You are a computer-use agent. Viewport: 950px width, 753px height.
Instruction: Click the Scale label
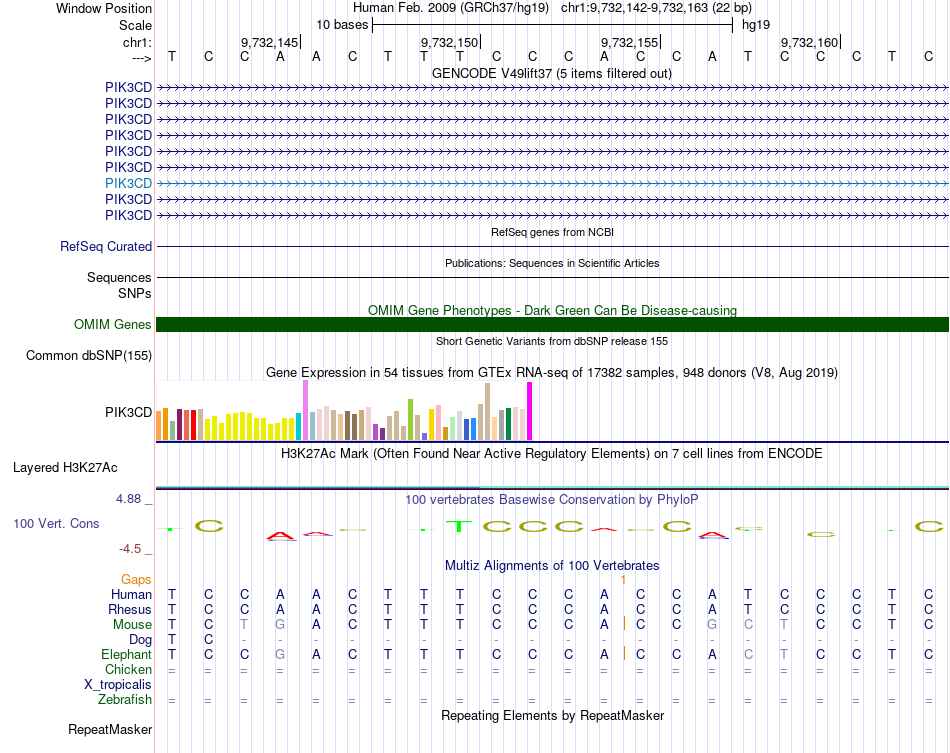tap(136, 25)
